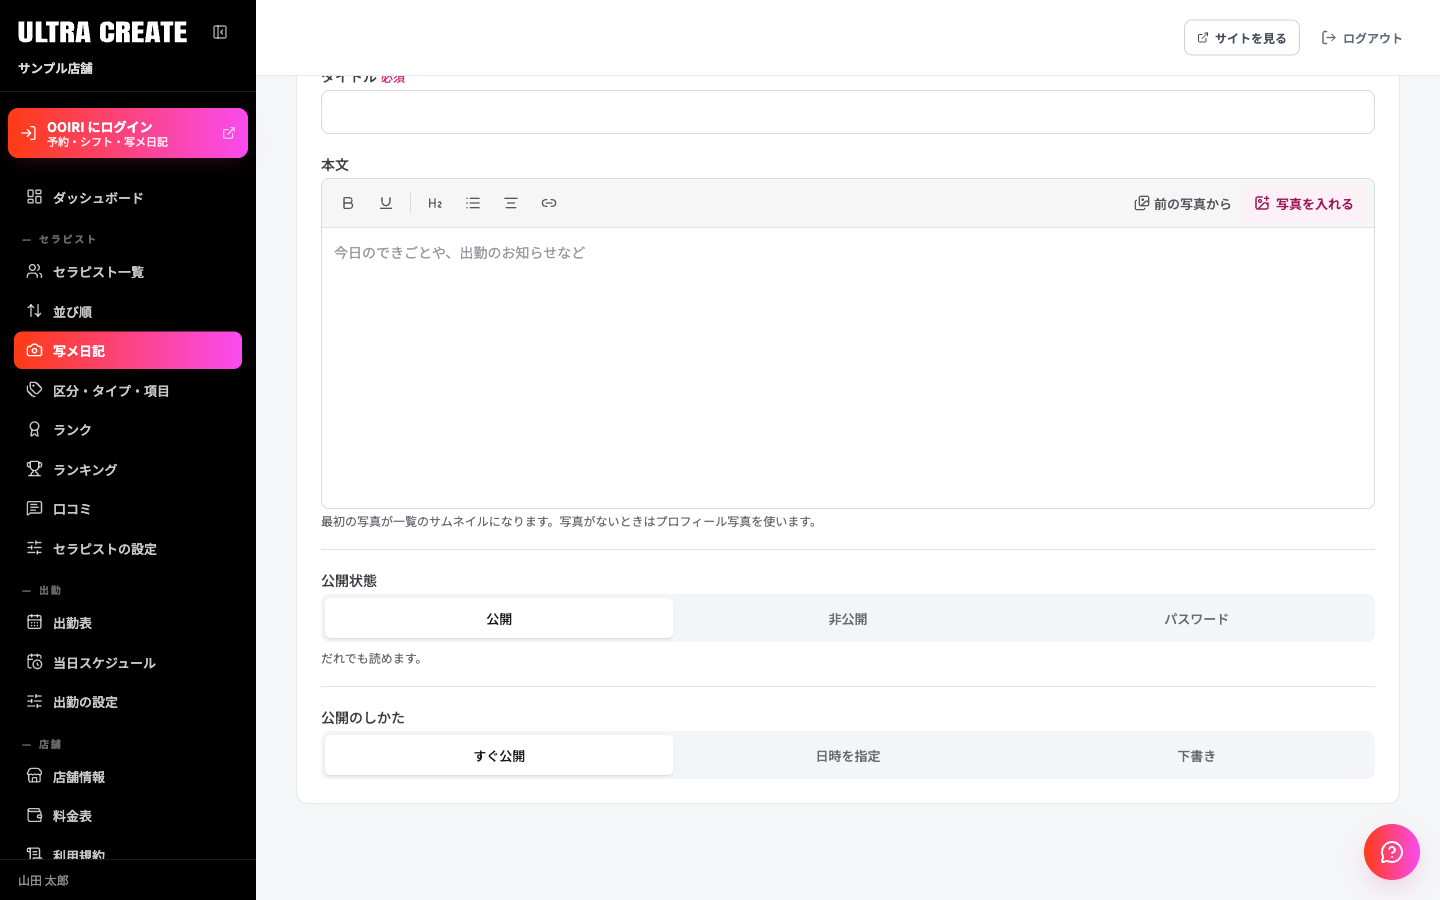Go to ランク in the sidebar
The height and width of the screenshot is (900, 1440).
point(128,429)
